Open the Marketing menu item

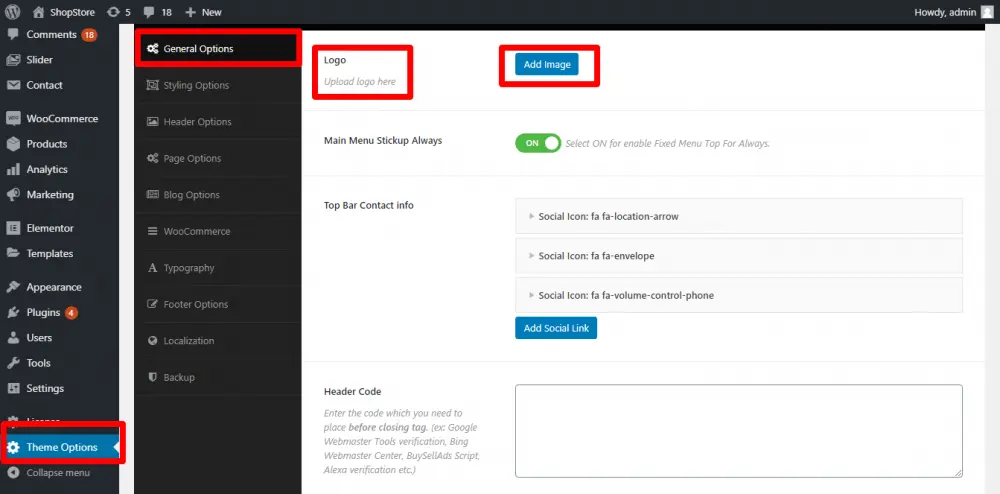[59, 194]
